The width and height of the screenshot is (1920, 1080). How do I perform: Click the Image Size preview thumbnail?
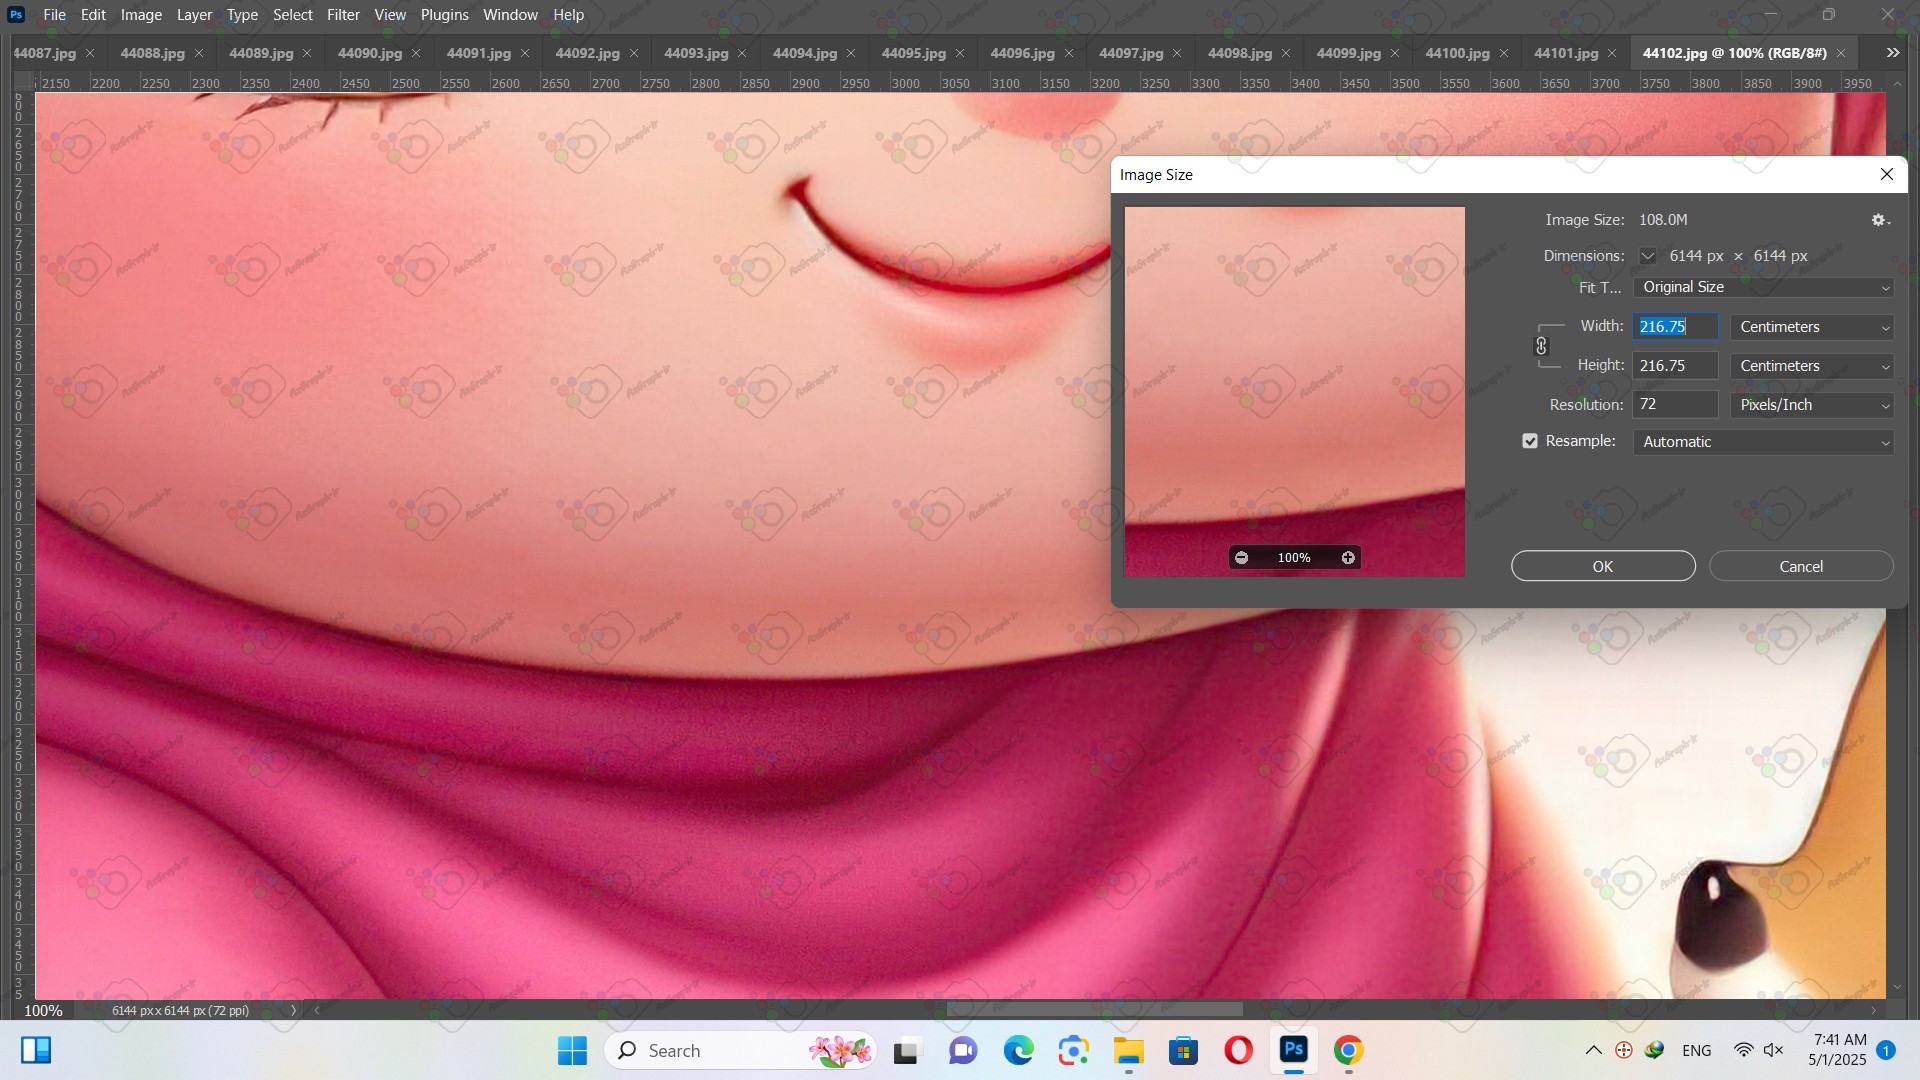pos(1294,391)
